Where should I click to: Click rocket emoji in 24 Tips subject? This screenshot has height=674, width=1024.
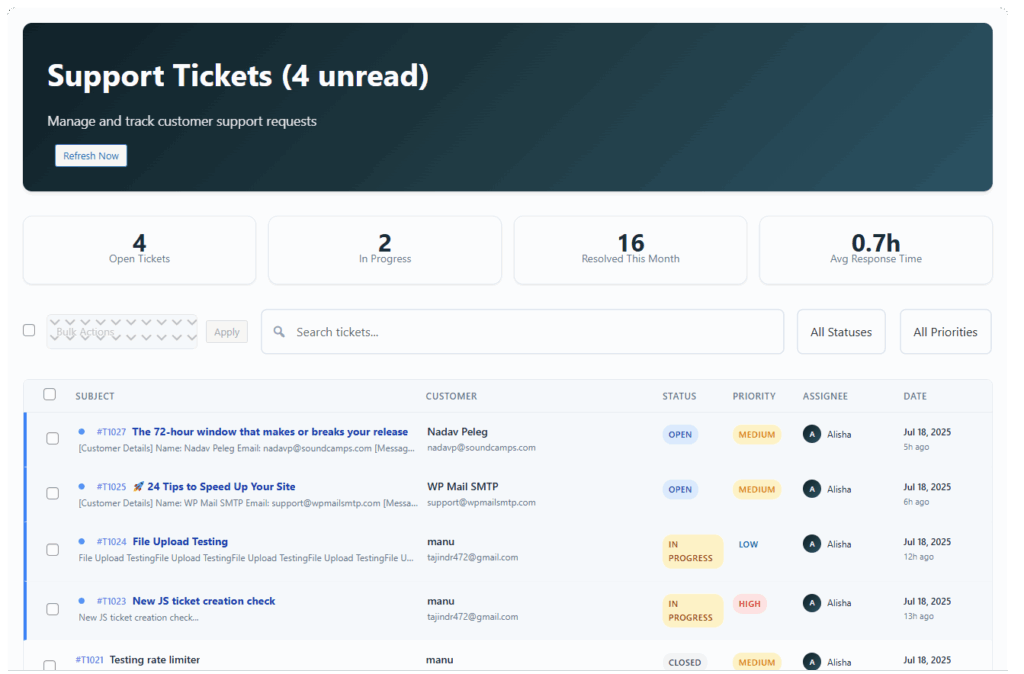click(x=138, y=487)
